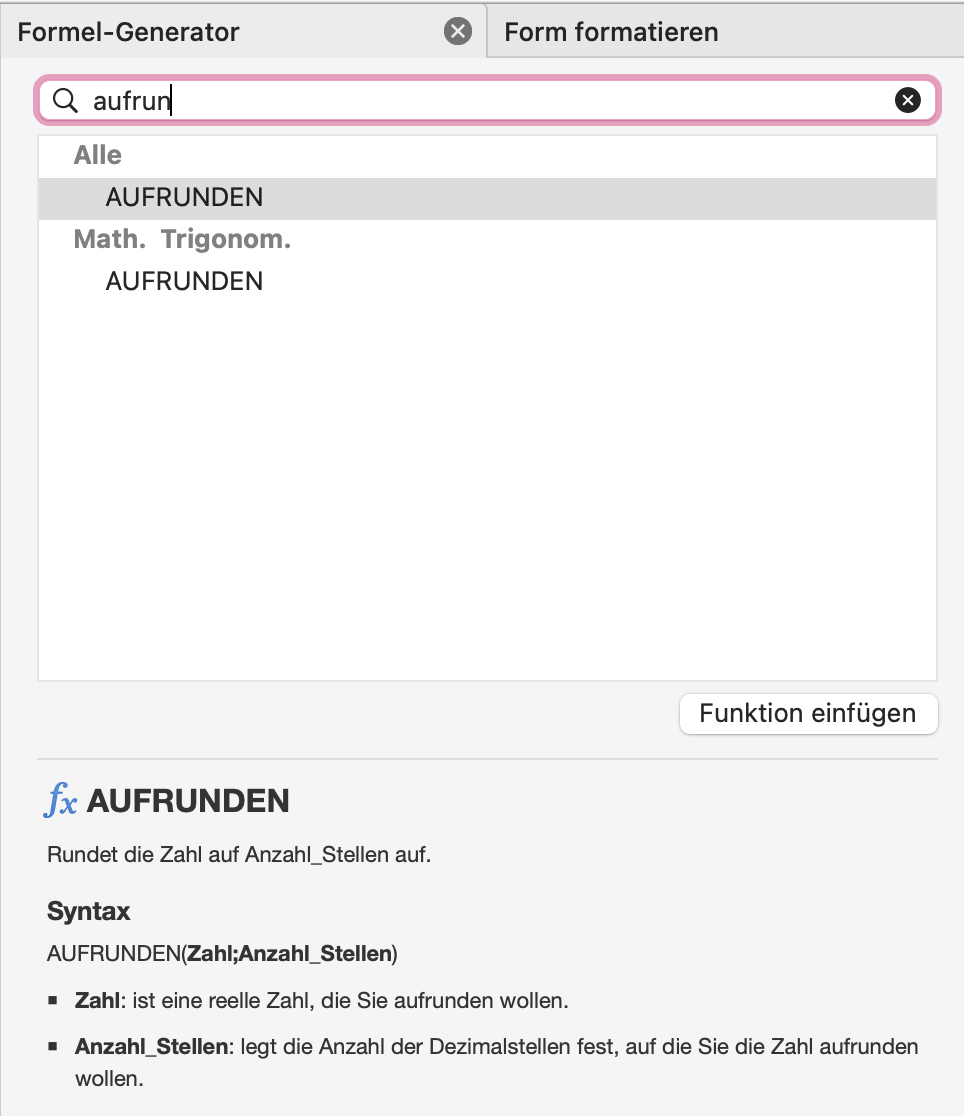
Task: Click the bold AUFRUNDEN description heading
Action: tap(188, 801)
